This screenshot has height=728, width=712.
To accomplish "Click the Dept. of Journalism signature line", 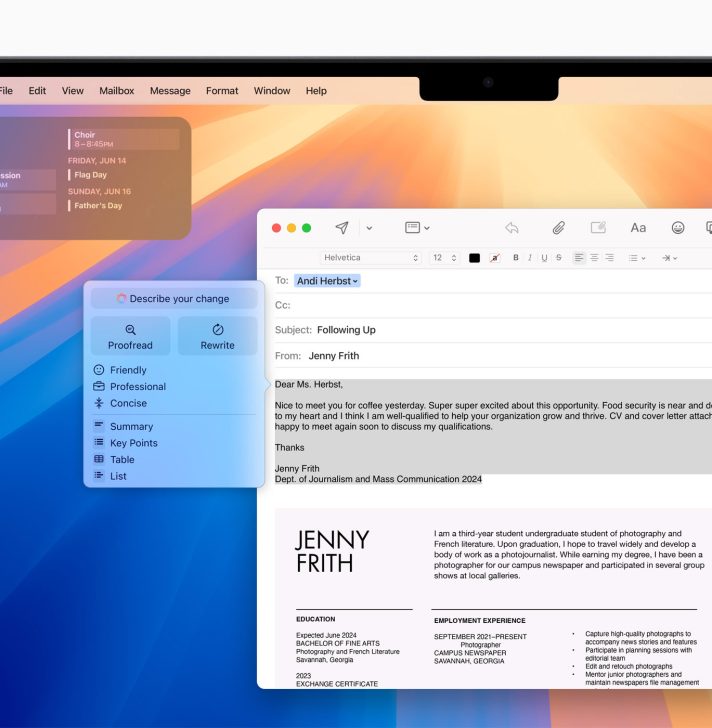I will (x=378, y=479).
